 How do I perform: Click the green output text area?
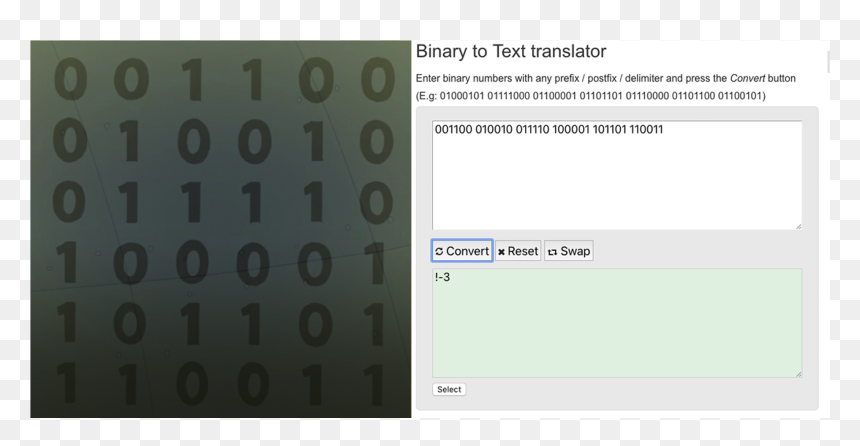click(617, 323)
